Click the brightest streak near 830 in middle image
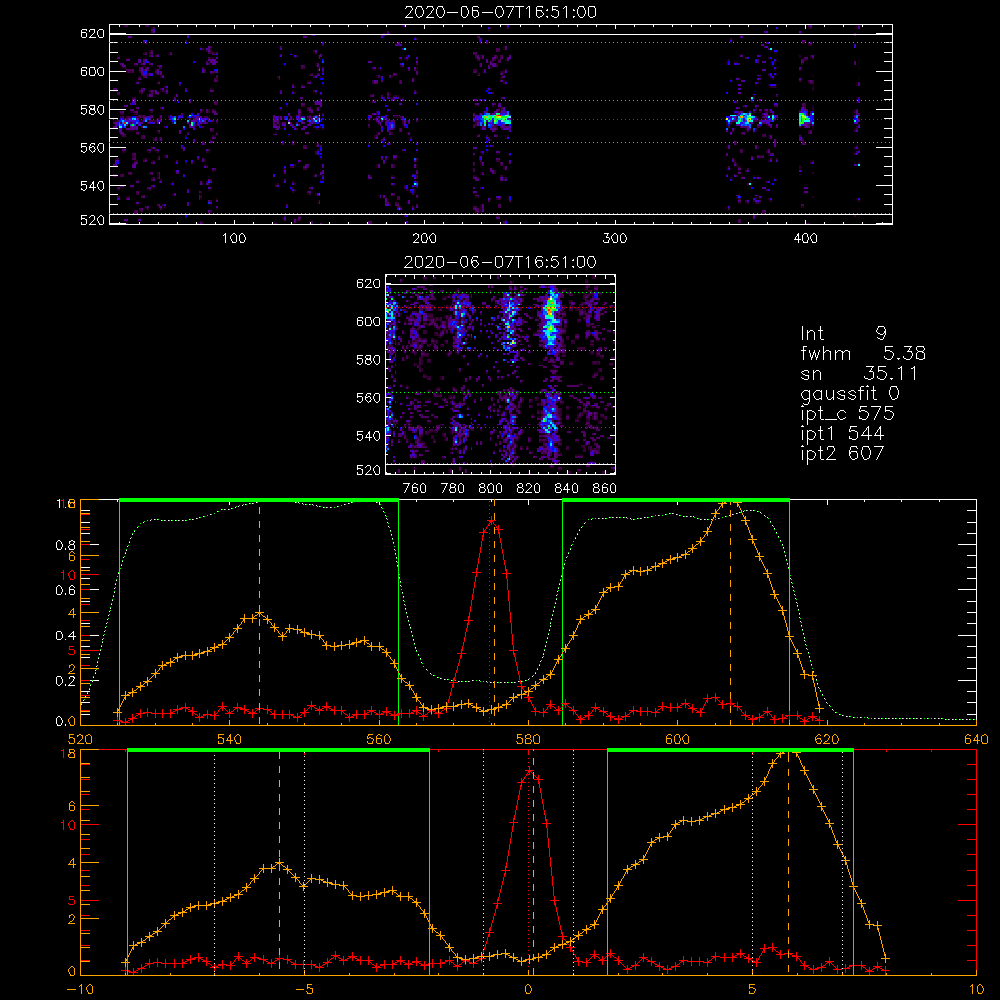Image resolution: width=1000 pixels, height=1000 pixels. tap(550, 319)
